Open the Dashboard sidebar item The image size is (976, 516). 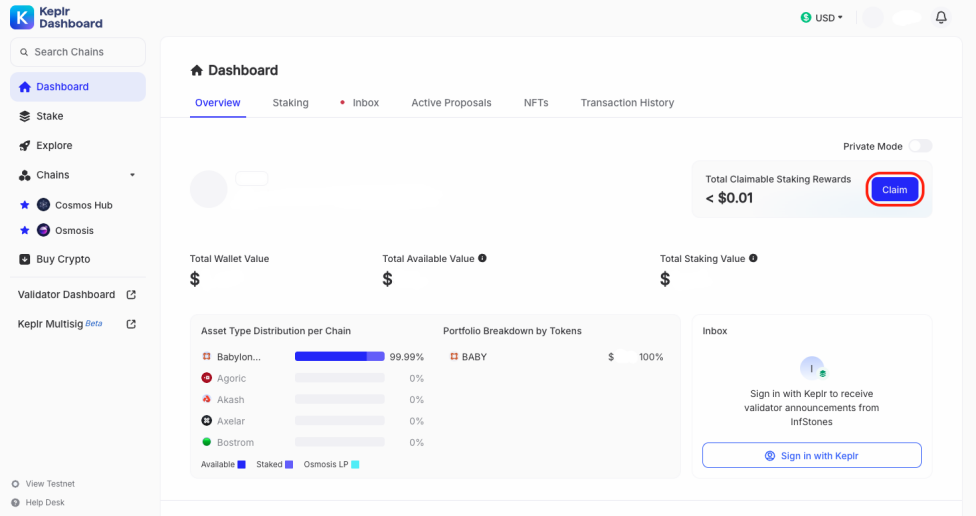tap(78, 87)
